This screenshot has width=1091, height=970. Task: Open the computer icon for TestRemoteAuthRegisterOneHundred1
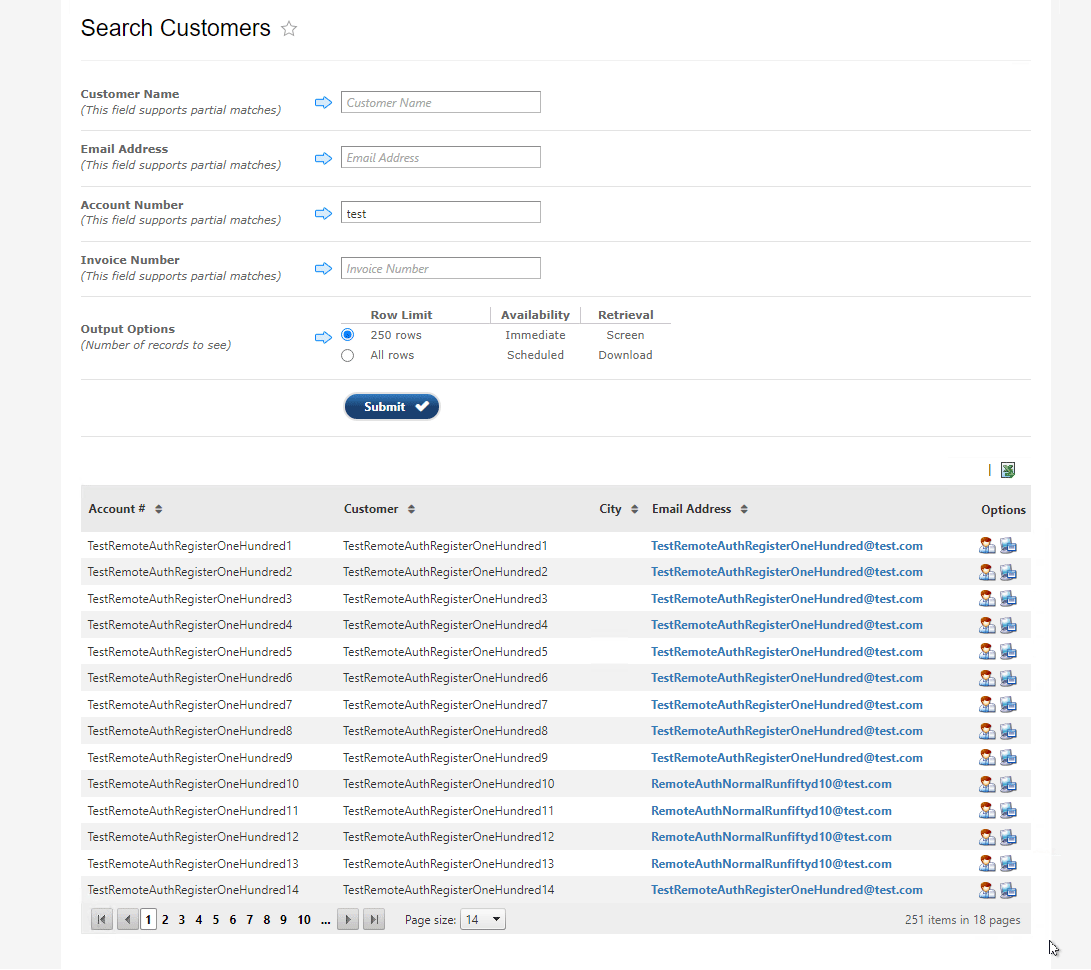click(x=1008, y=546)
